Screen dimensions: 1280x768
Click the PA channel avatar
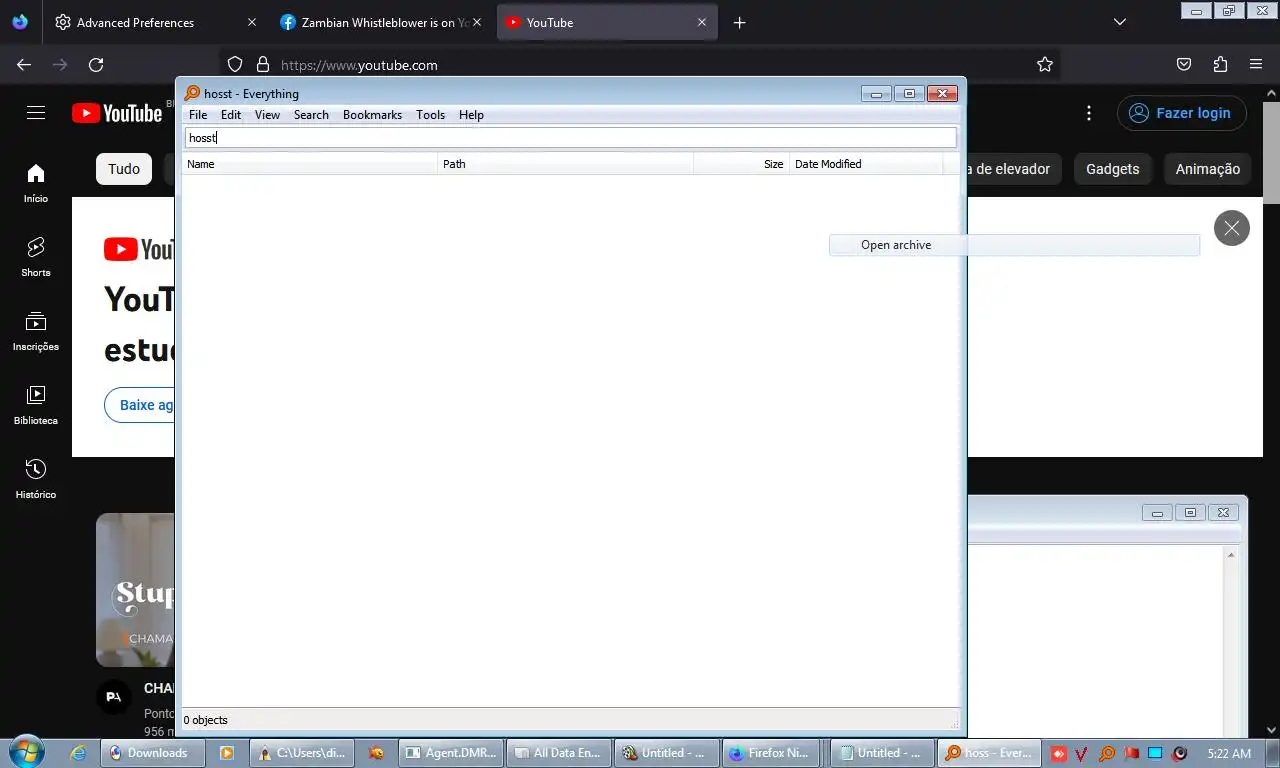[114, 696]
